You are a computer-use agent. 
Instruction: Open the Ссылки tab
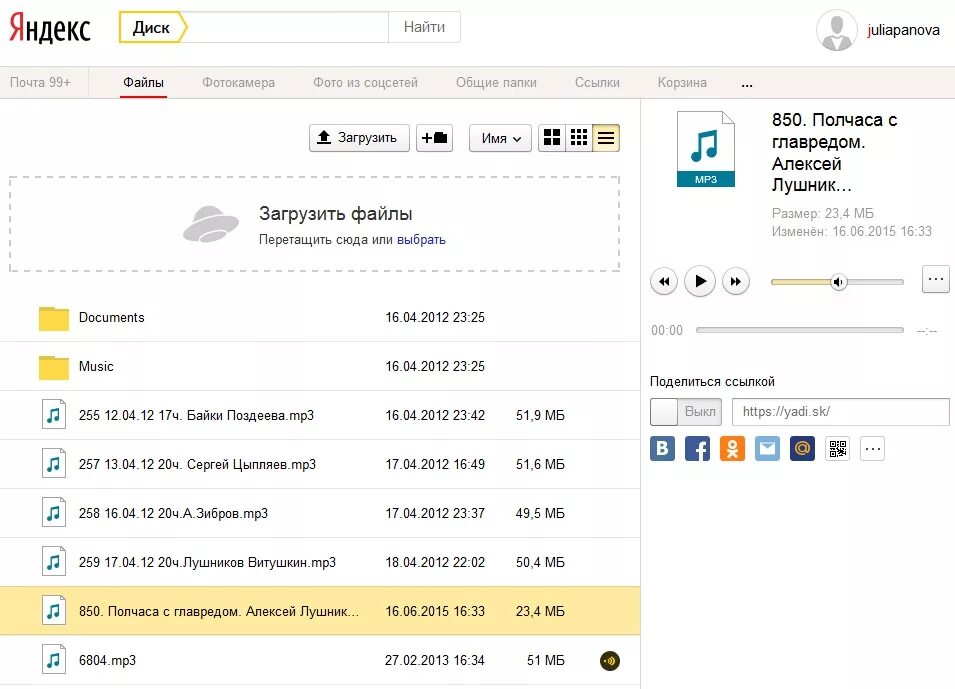point(597,82)
